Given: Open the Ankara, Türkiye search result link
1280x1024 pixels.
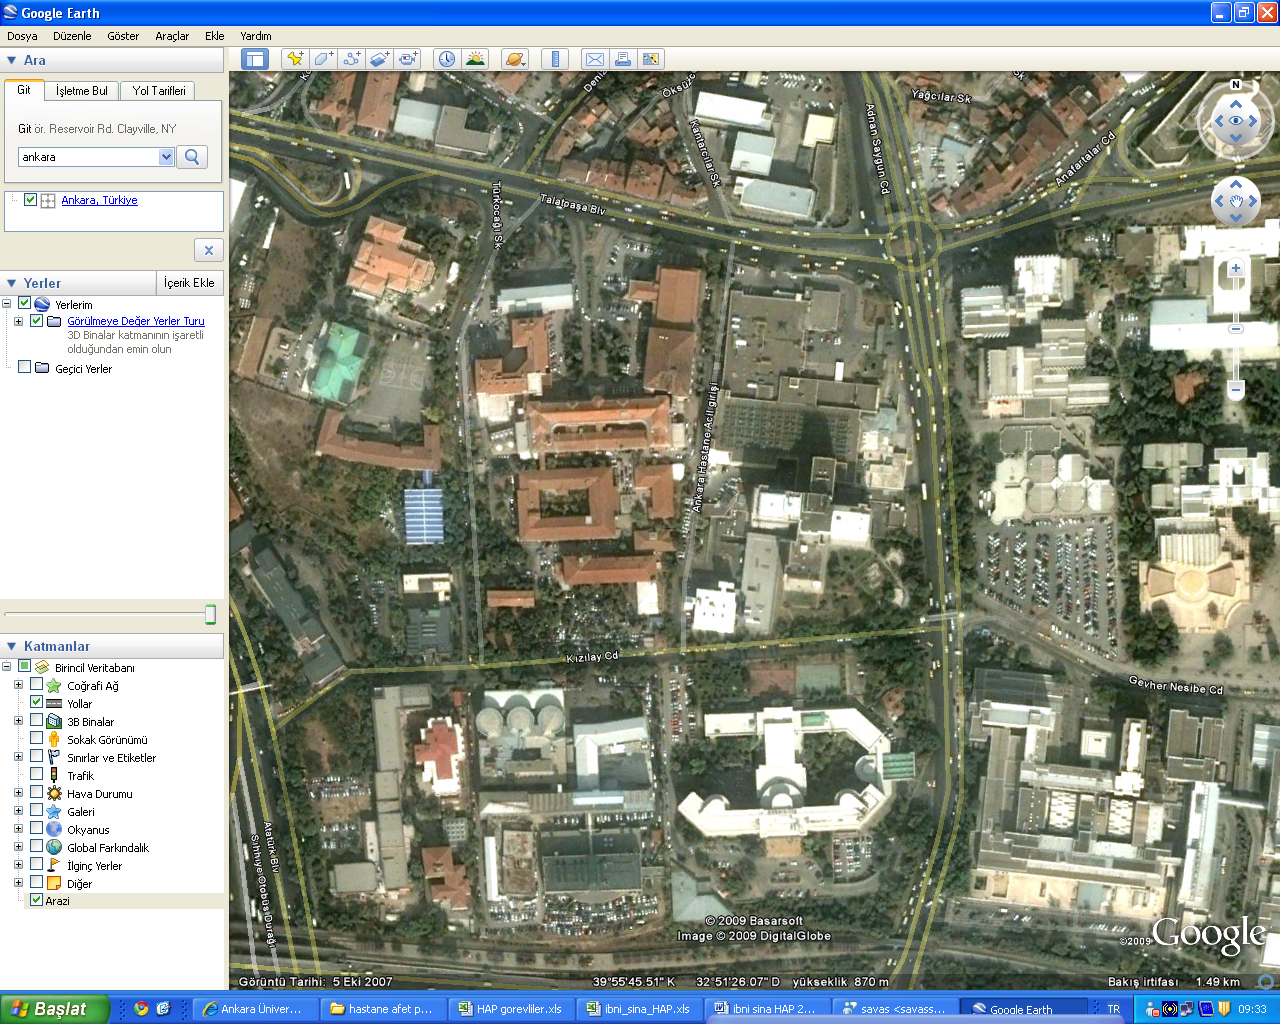Looking at the screenshot, I should [99, 200].
